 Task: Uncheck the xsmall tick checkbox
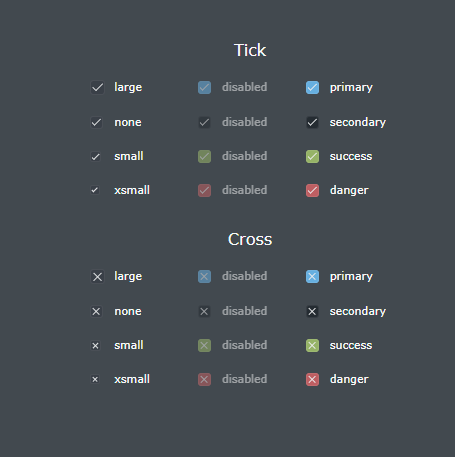pos(95,190)
